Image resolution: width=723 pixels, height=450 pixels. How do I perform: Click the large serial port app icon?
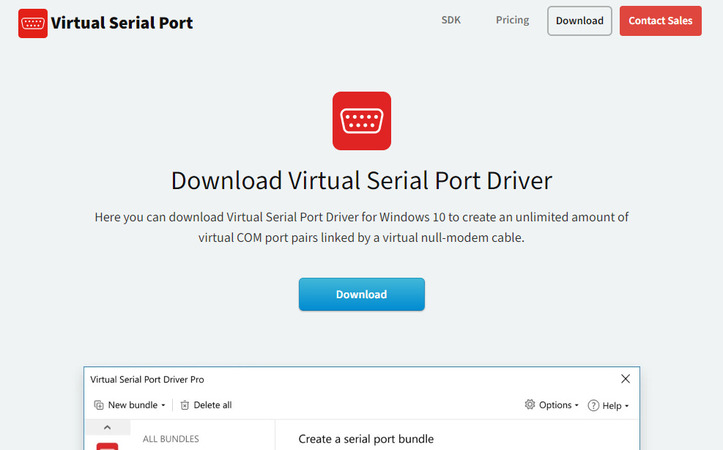tap(361, 121)
